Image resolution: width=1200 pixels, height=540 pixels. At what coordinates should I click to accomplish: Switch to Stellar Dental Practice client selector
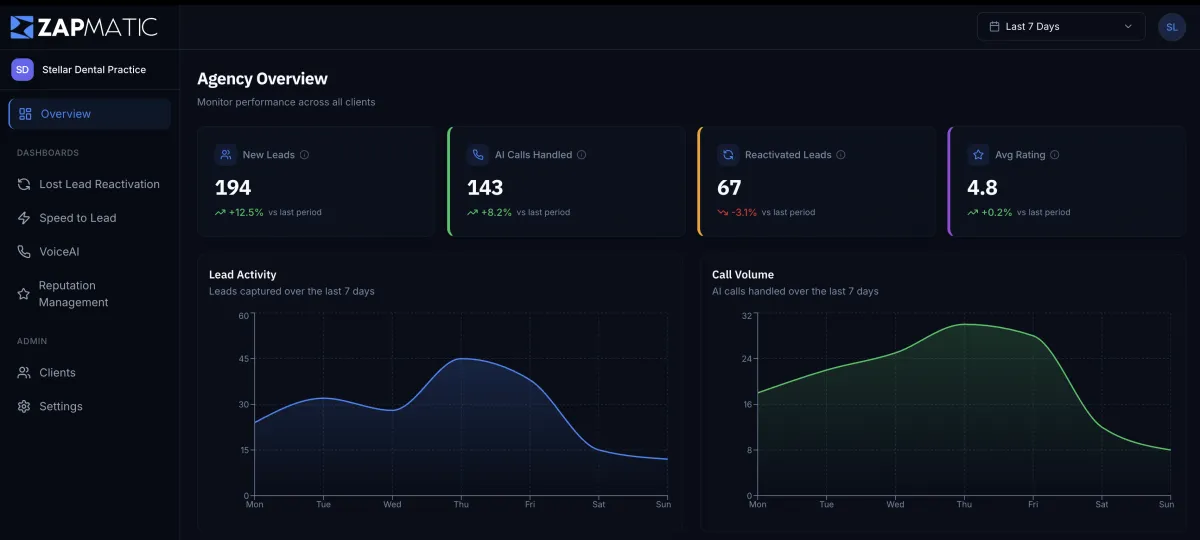point(90,70)
